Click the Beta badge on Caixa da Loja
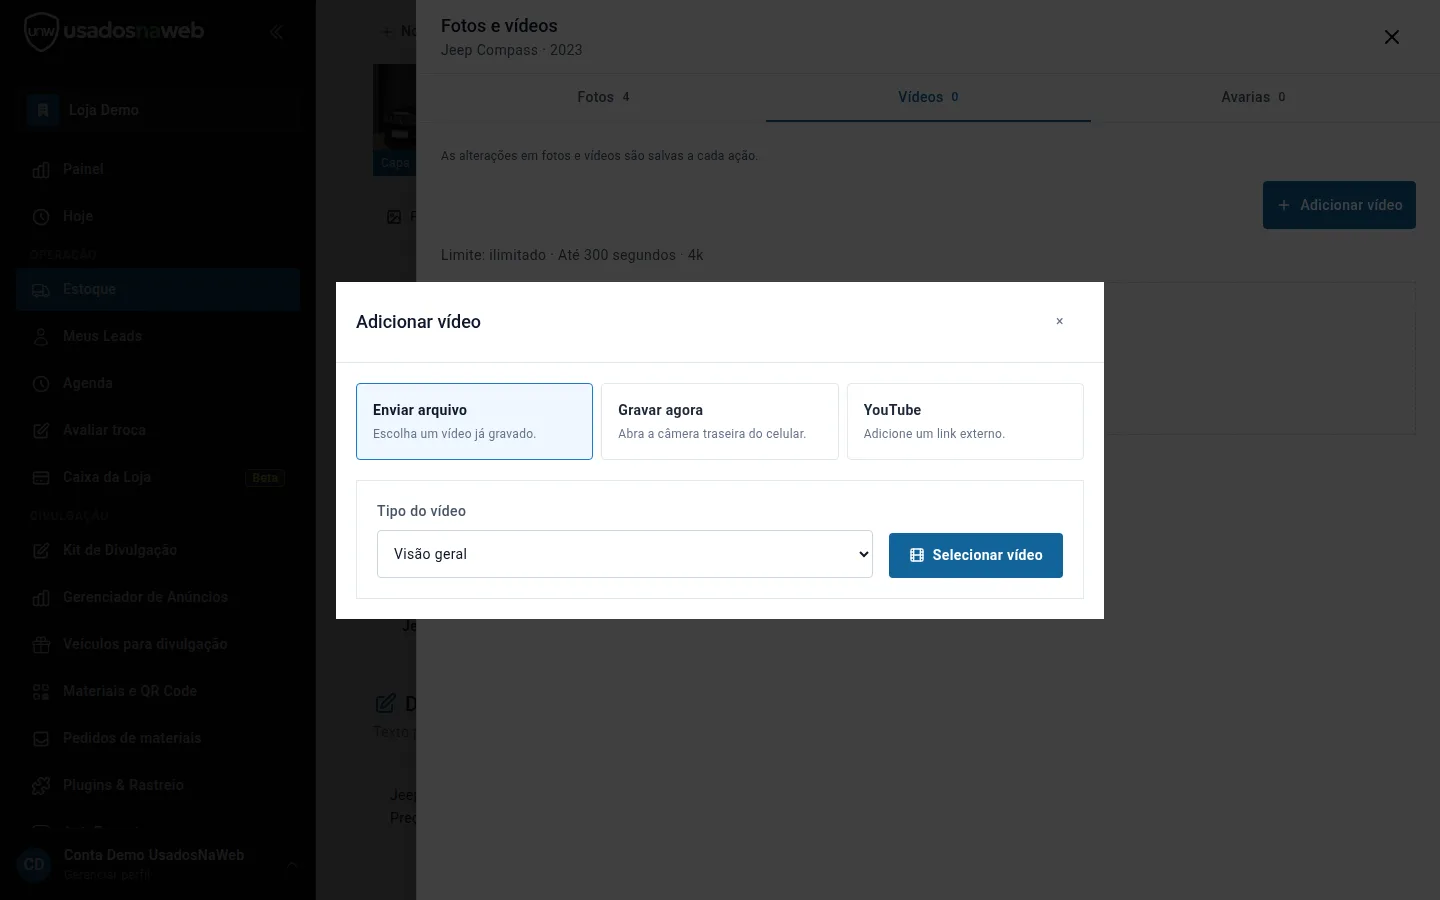Image resolution: width=1440 pixels, height=900 pixels. click(265, 478)
